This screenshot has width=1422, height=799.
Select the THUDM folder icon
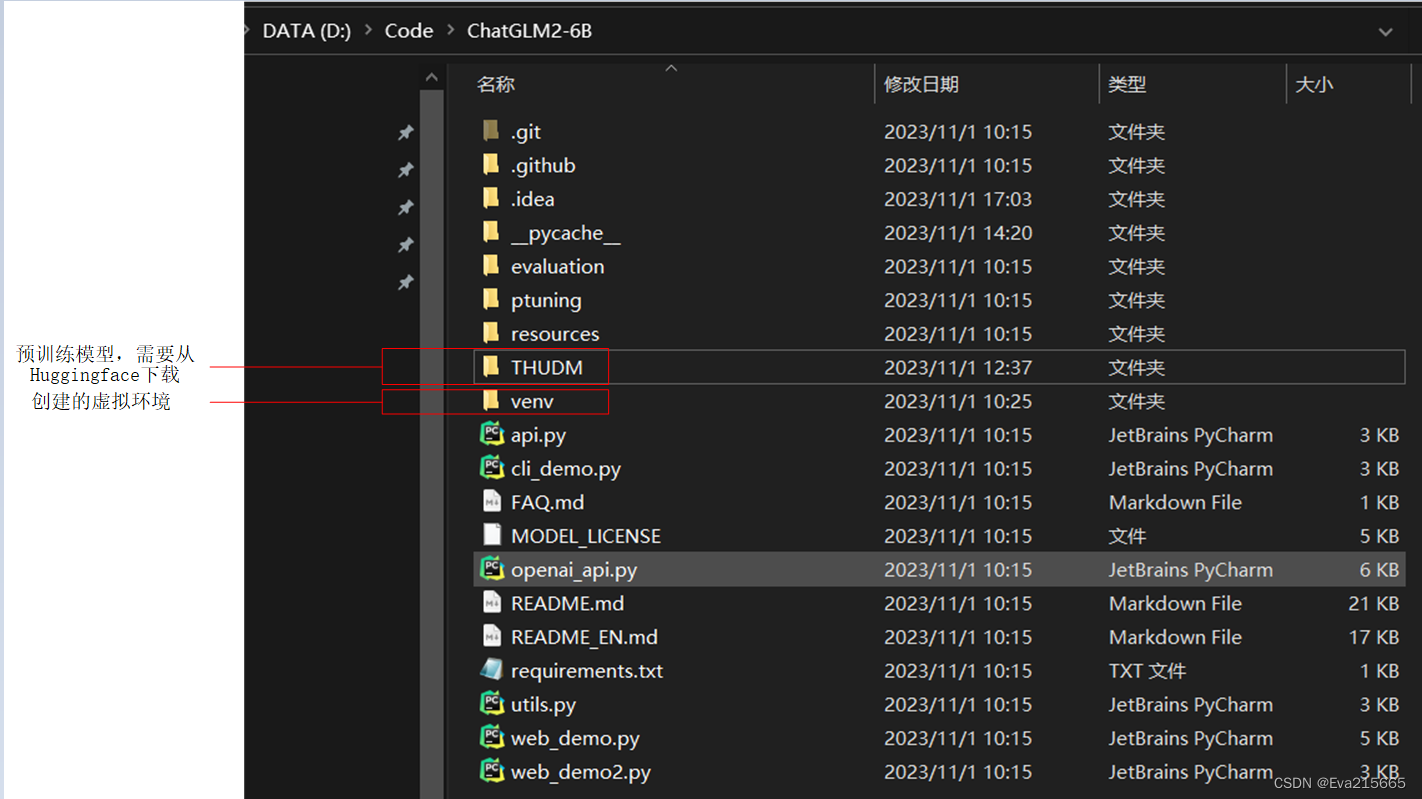click(491, 367)
